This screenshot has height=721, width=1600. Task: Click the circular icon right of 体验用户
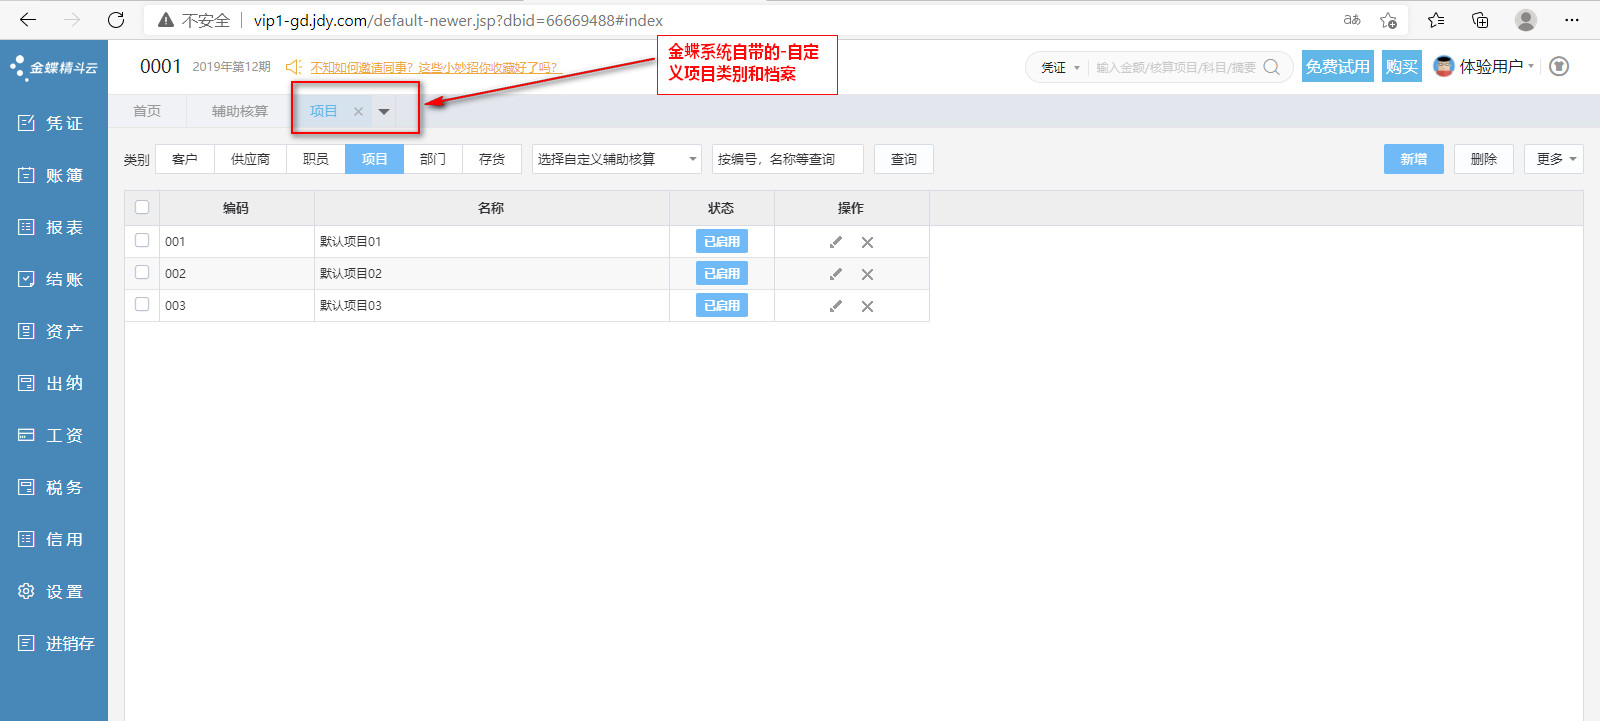point(1559,66)
